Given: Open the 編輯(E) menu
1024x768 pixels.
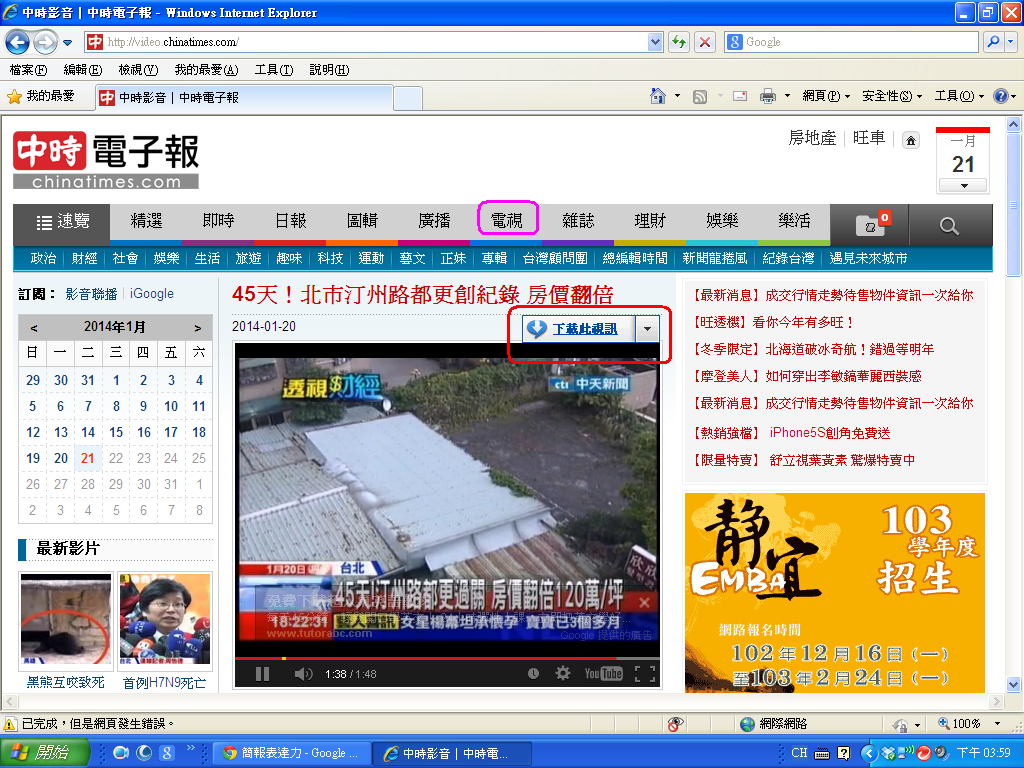Looking at the screenshot, I should (83, 70).
